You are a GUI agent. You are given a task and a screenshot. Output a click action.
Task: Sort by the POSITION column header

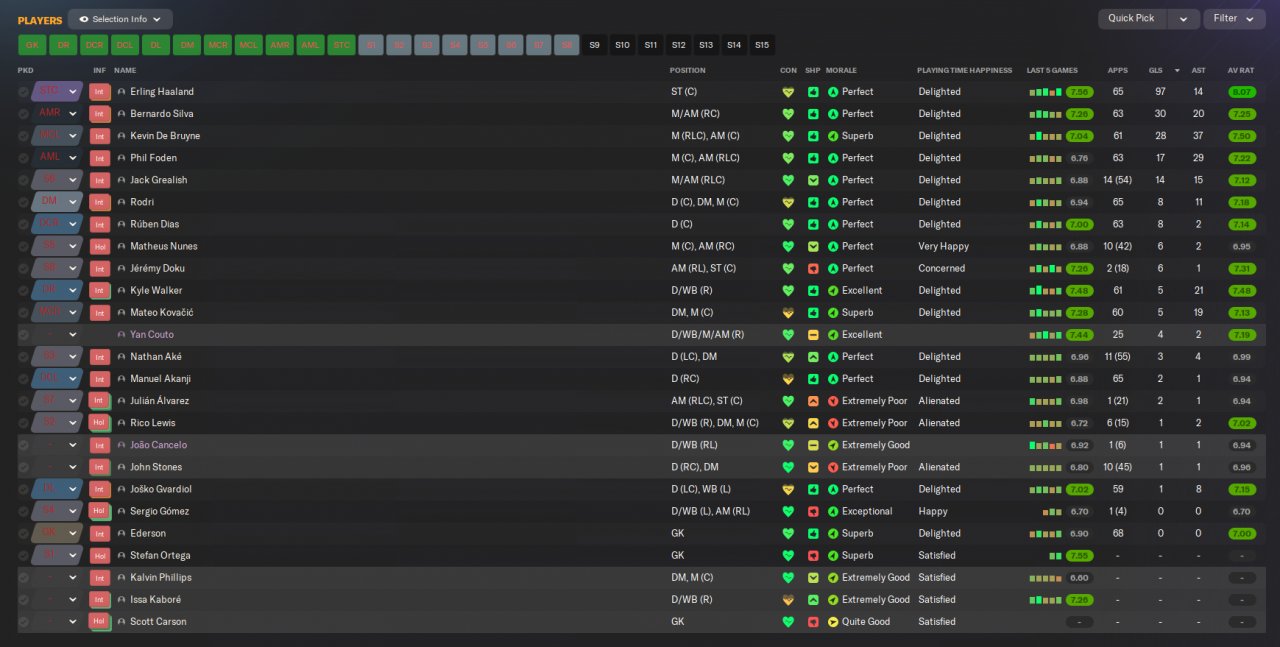687,71
